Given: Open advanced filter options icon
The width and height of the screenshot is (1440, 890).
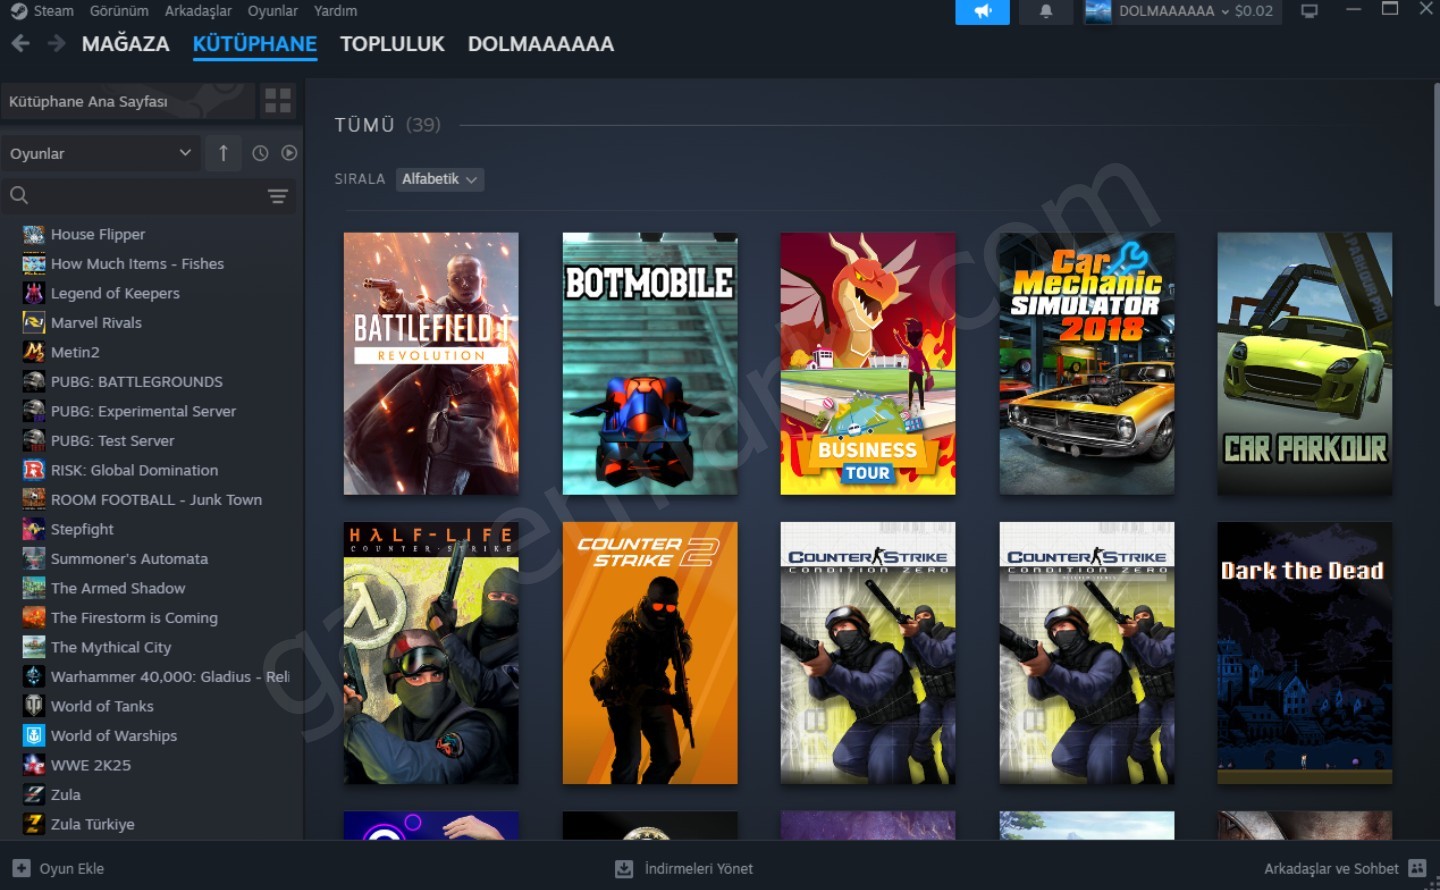Looking at the screenshot, I should [x=278, y=196].
